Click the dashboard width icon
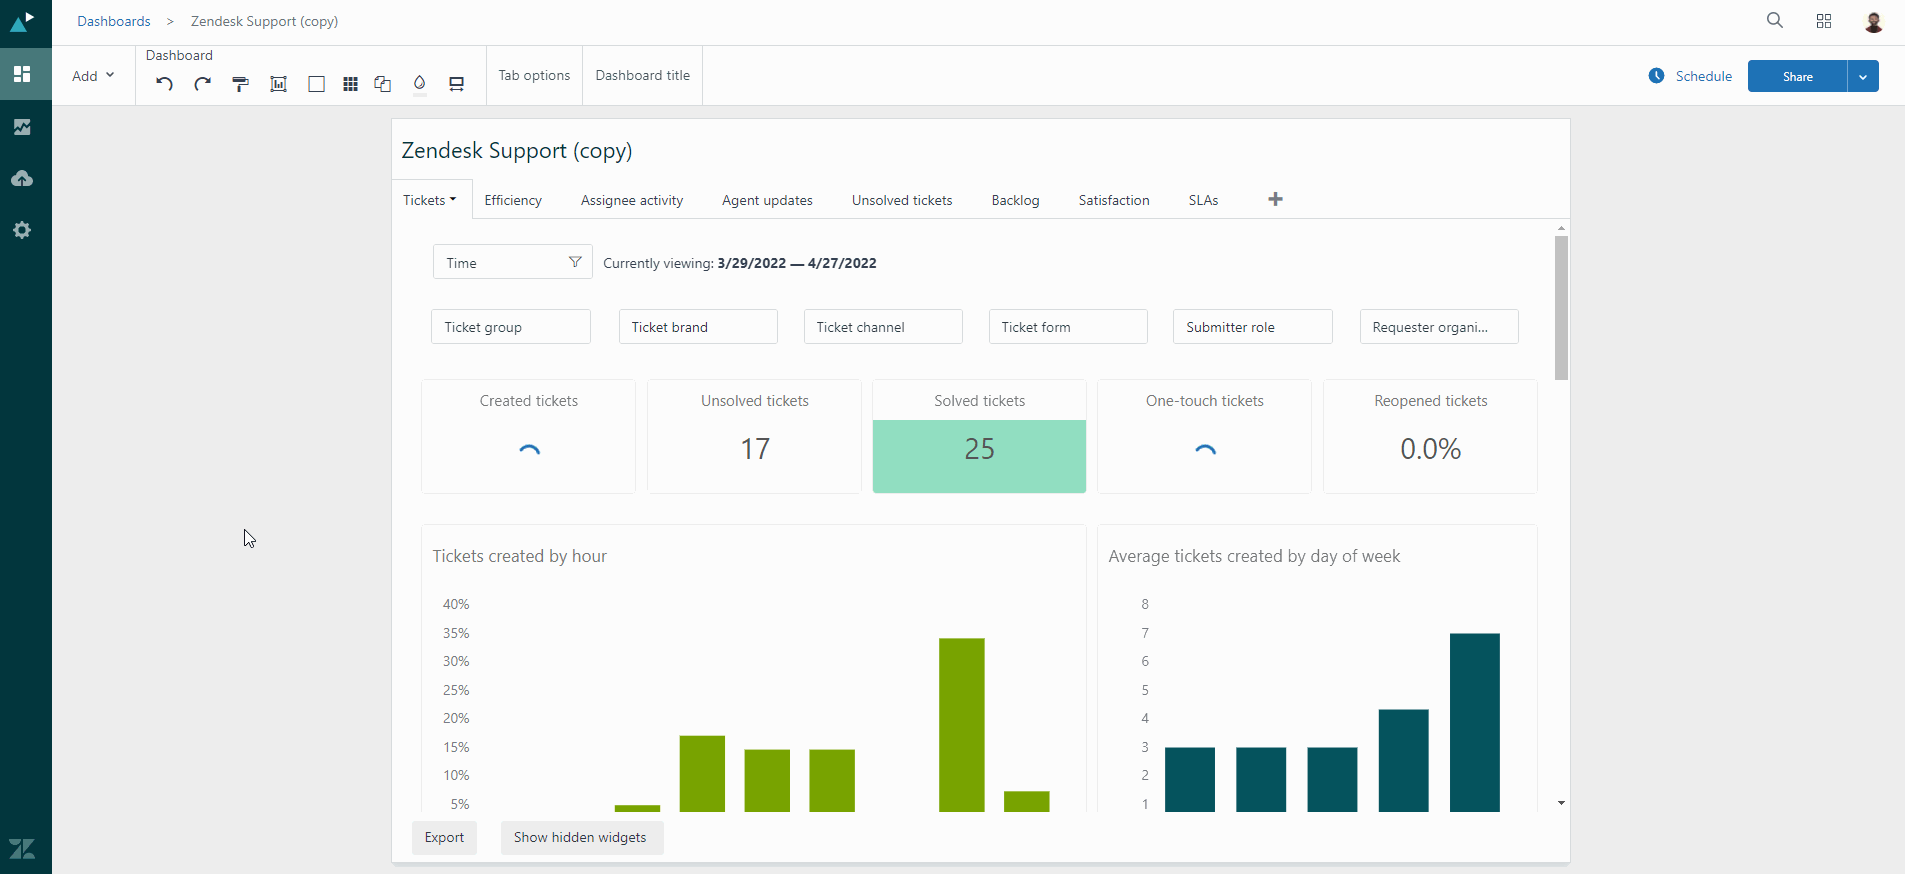This screenshot has height=874, width=1905. point(456,84)
